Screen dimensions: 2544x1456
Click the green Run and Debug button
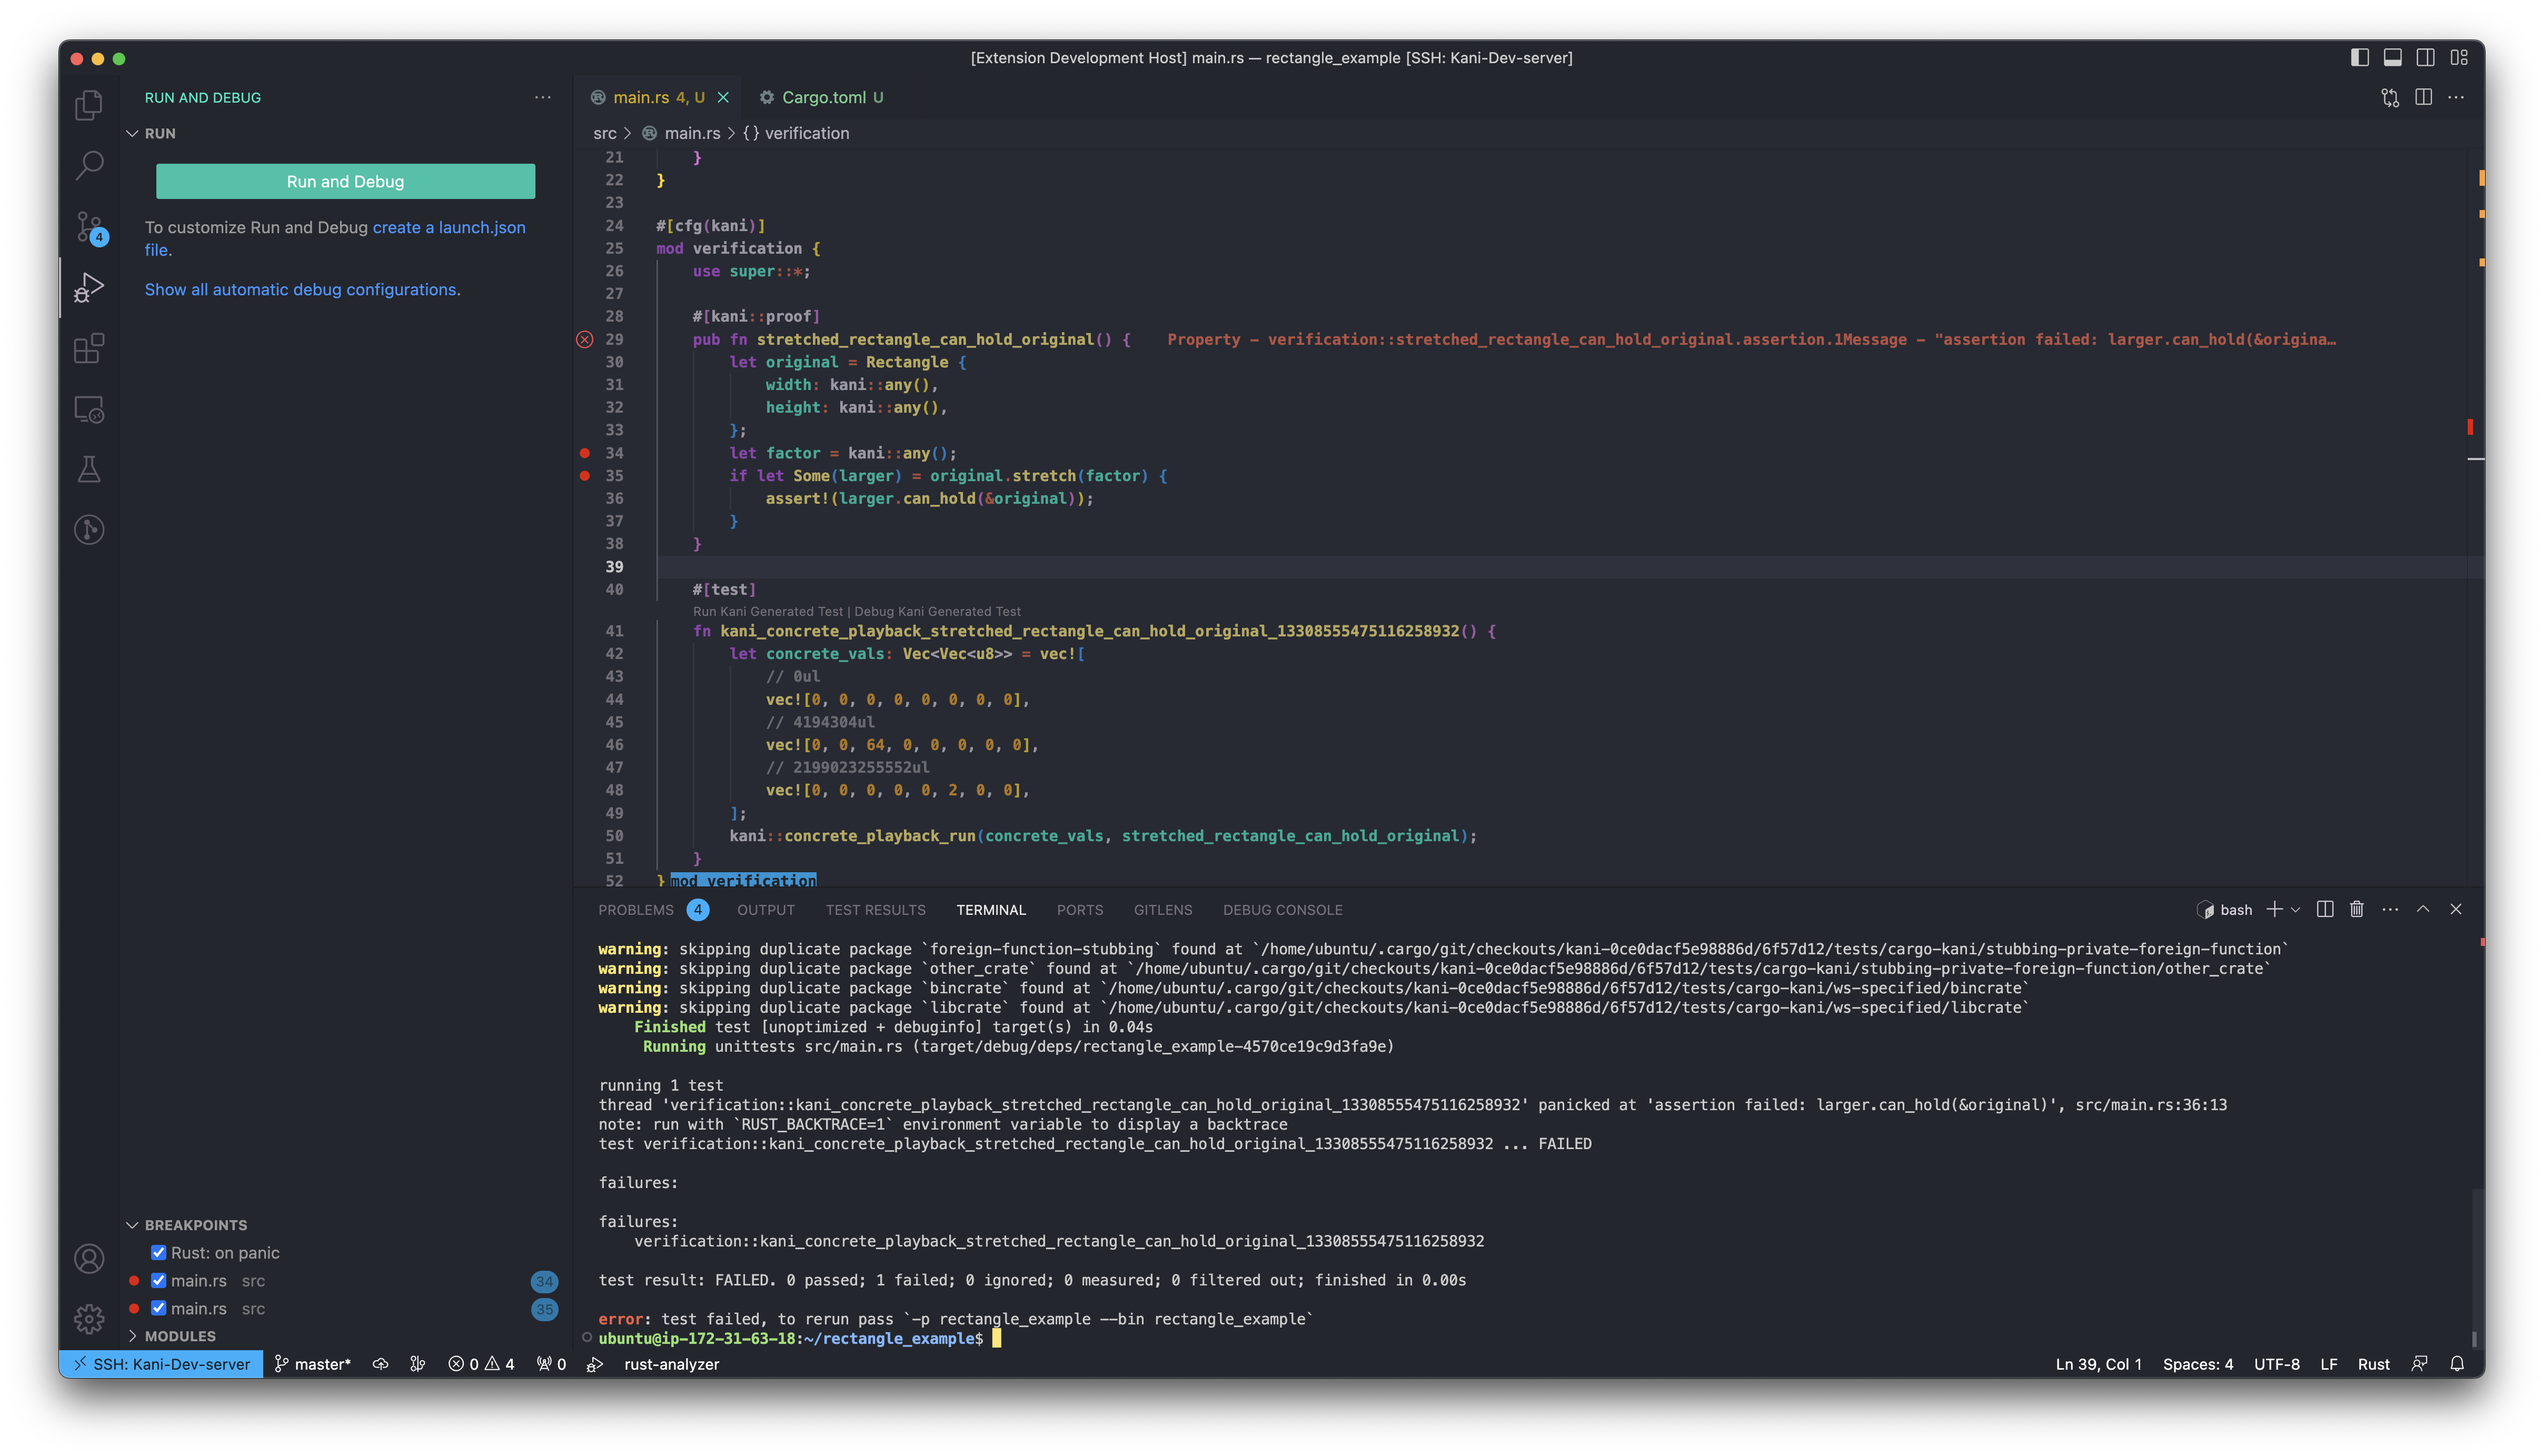tap(345, 181)
